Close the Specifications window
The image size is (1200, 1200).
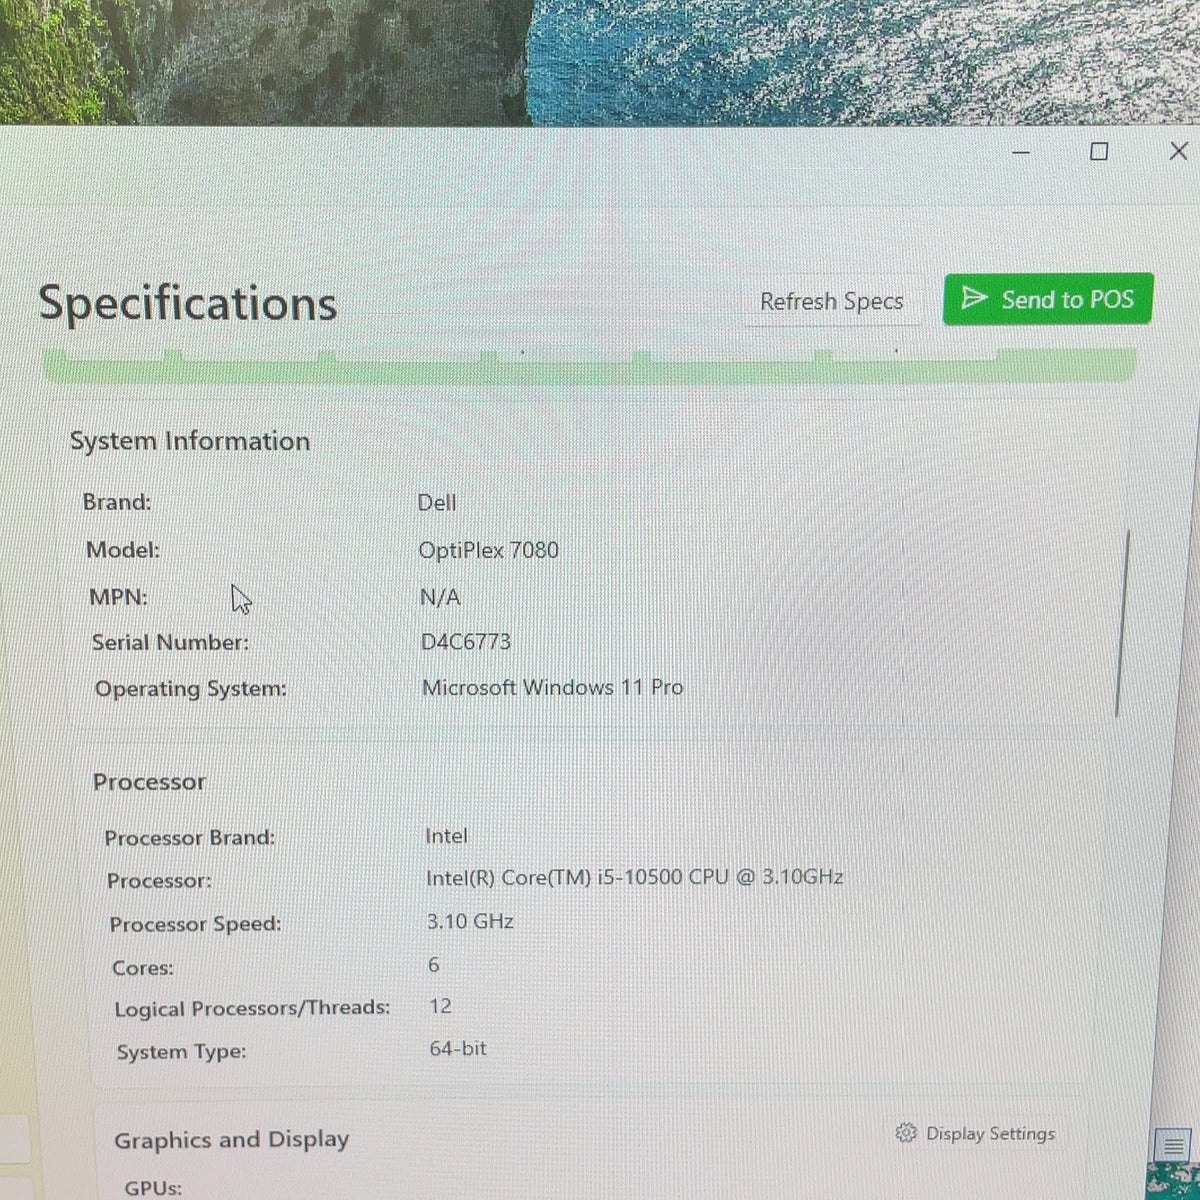[1178, 151]
